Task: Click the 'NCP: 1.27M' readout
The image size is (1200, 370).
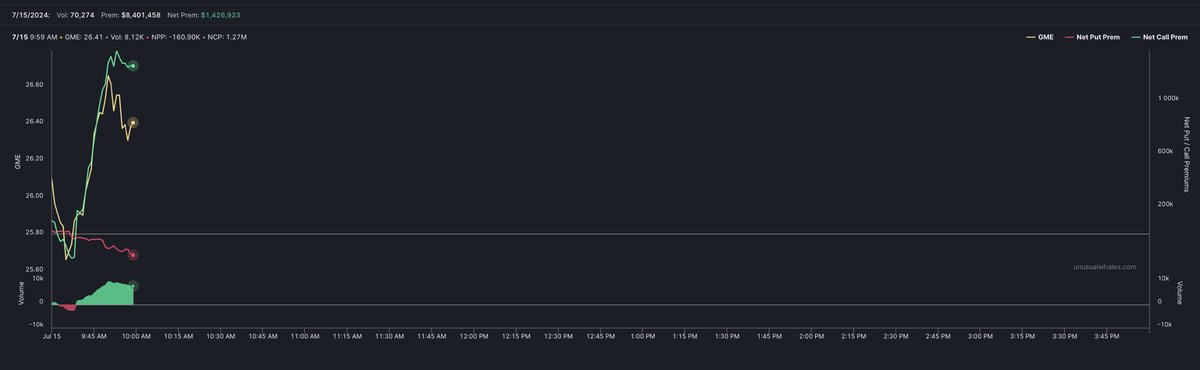Action: point(228,36)
